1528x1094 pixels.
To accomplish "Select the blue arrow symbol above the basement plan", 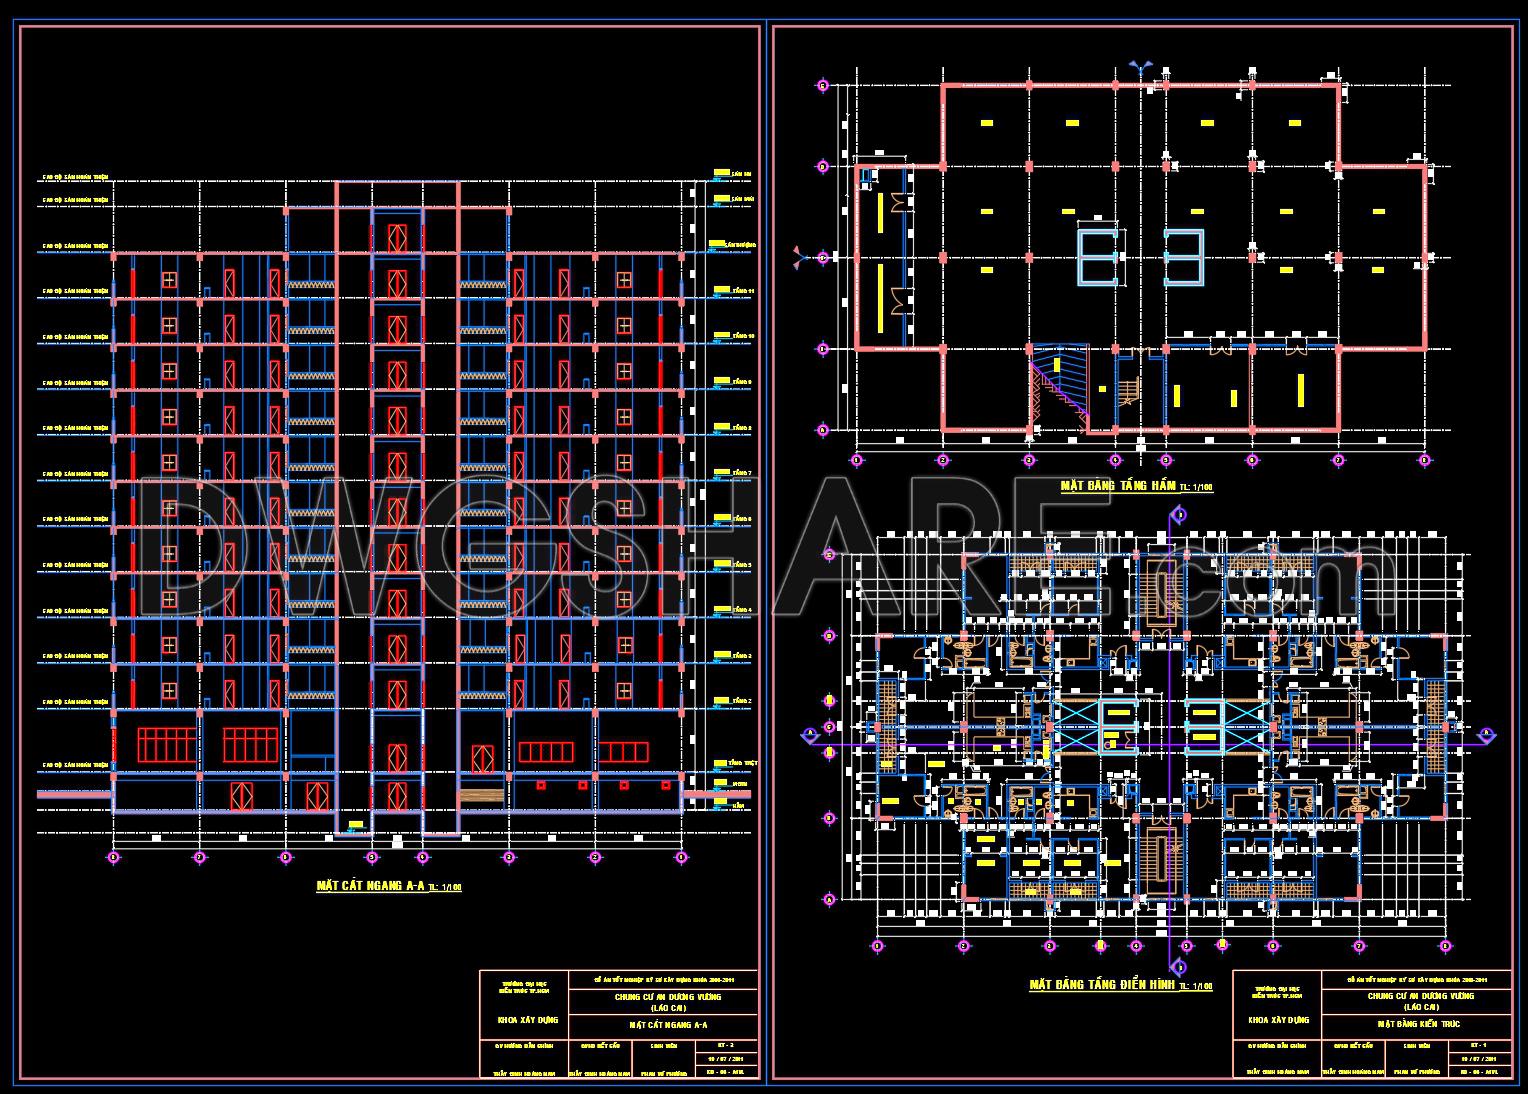I will pyautogui.click(x=1139, y=66).
